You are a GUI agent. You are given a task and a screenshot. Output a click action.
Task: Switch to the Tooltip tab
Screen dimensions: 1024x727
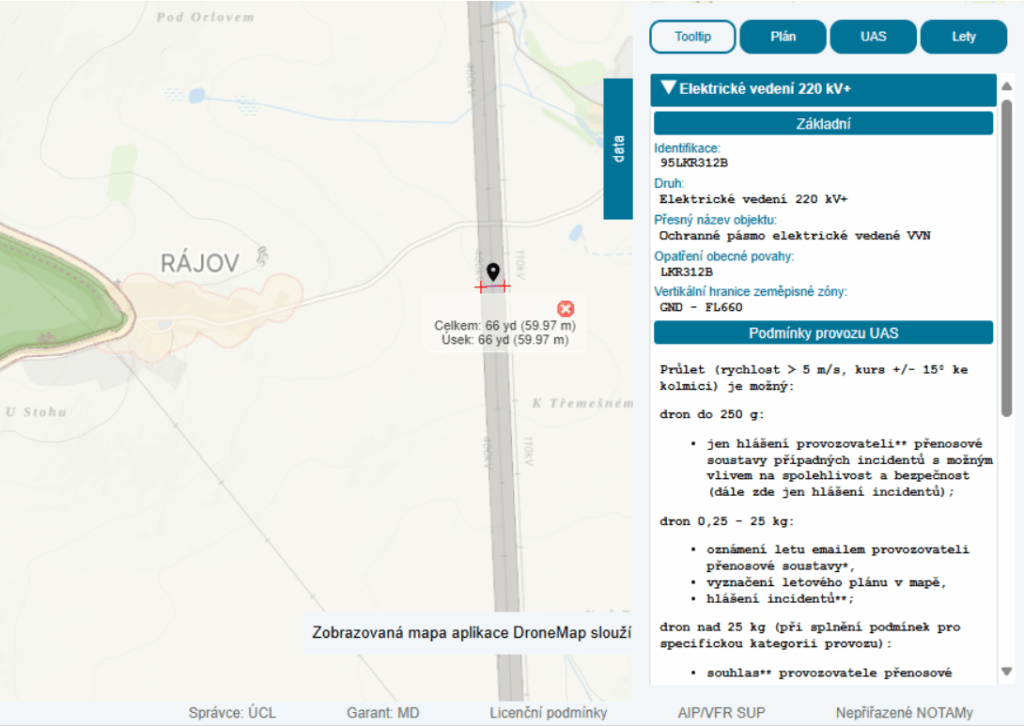692,37
